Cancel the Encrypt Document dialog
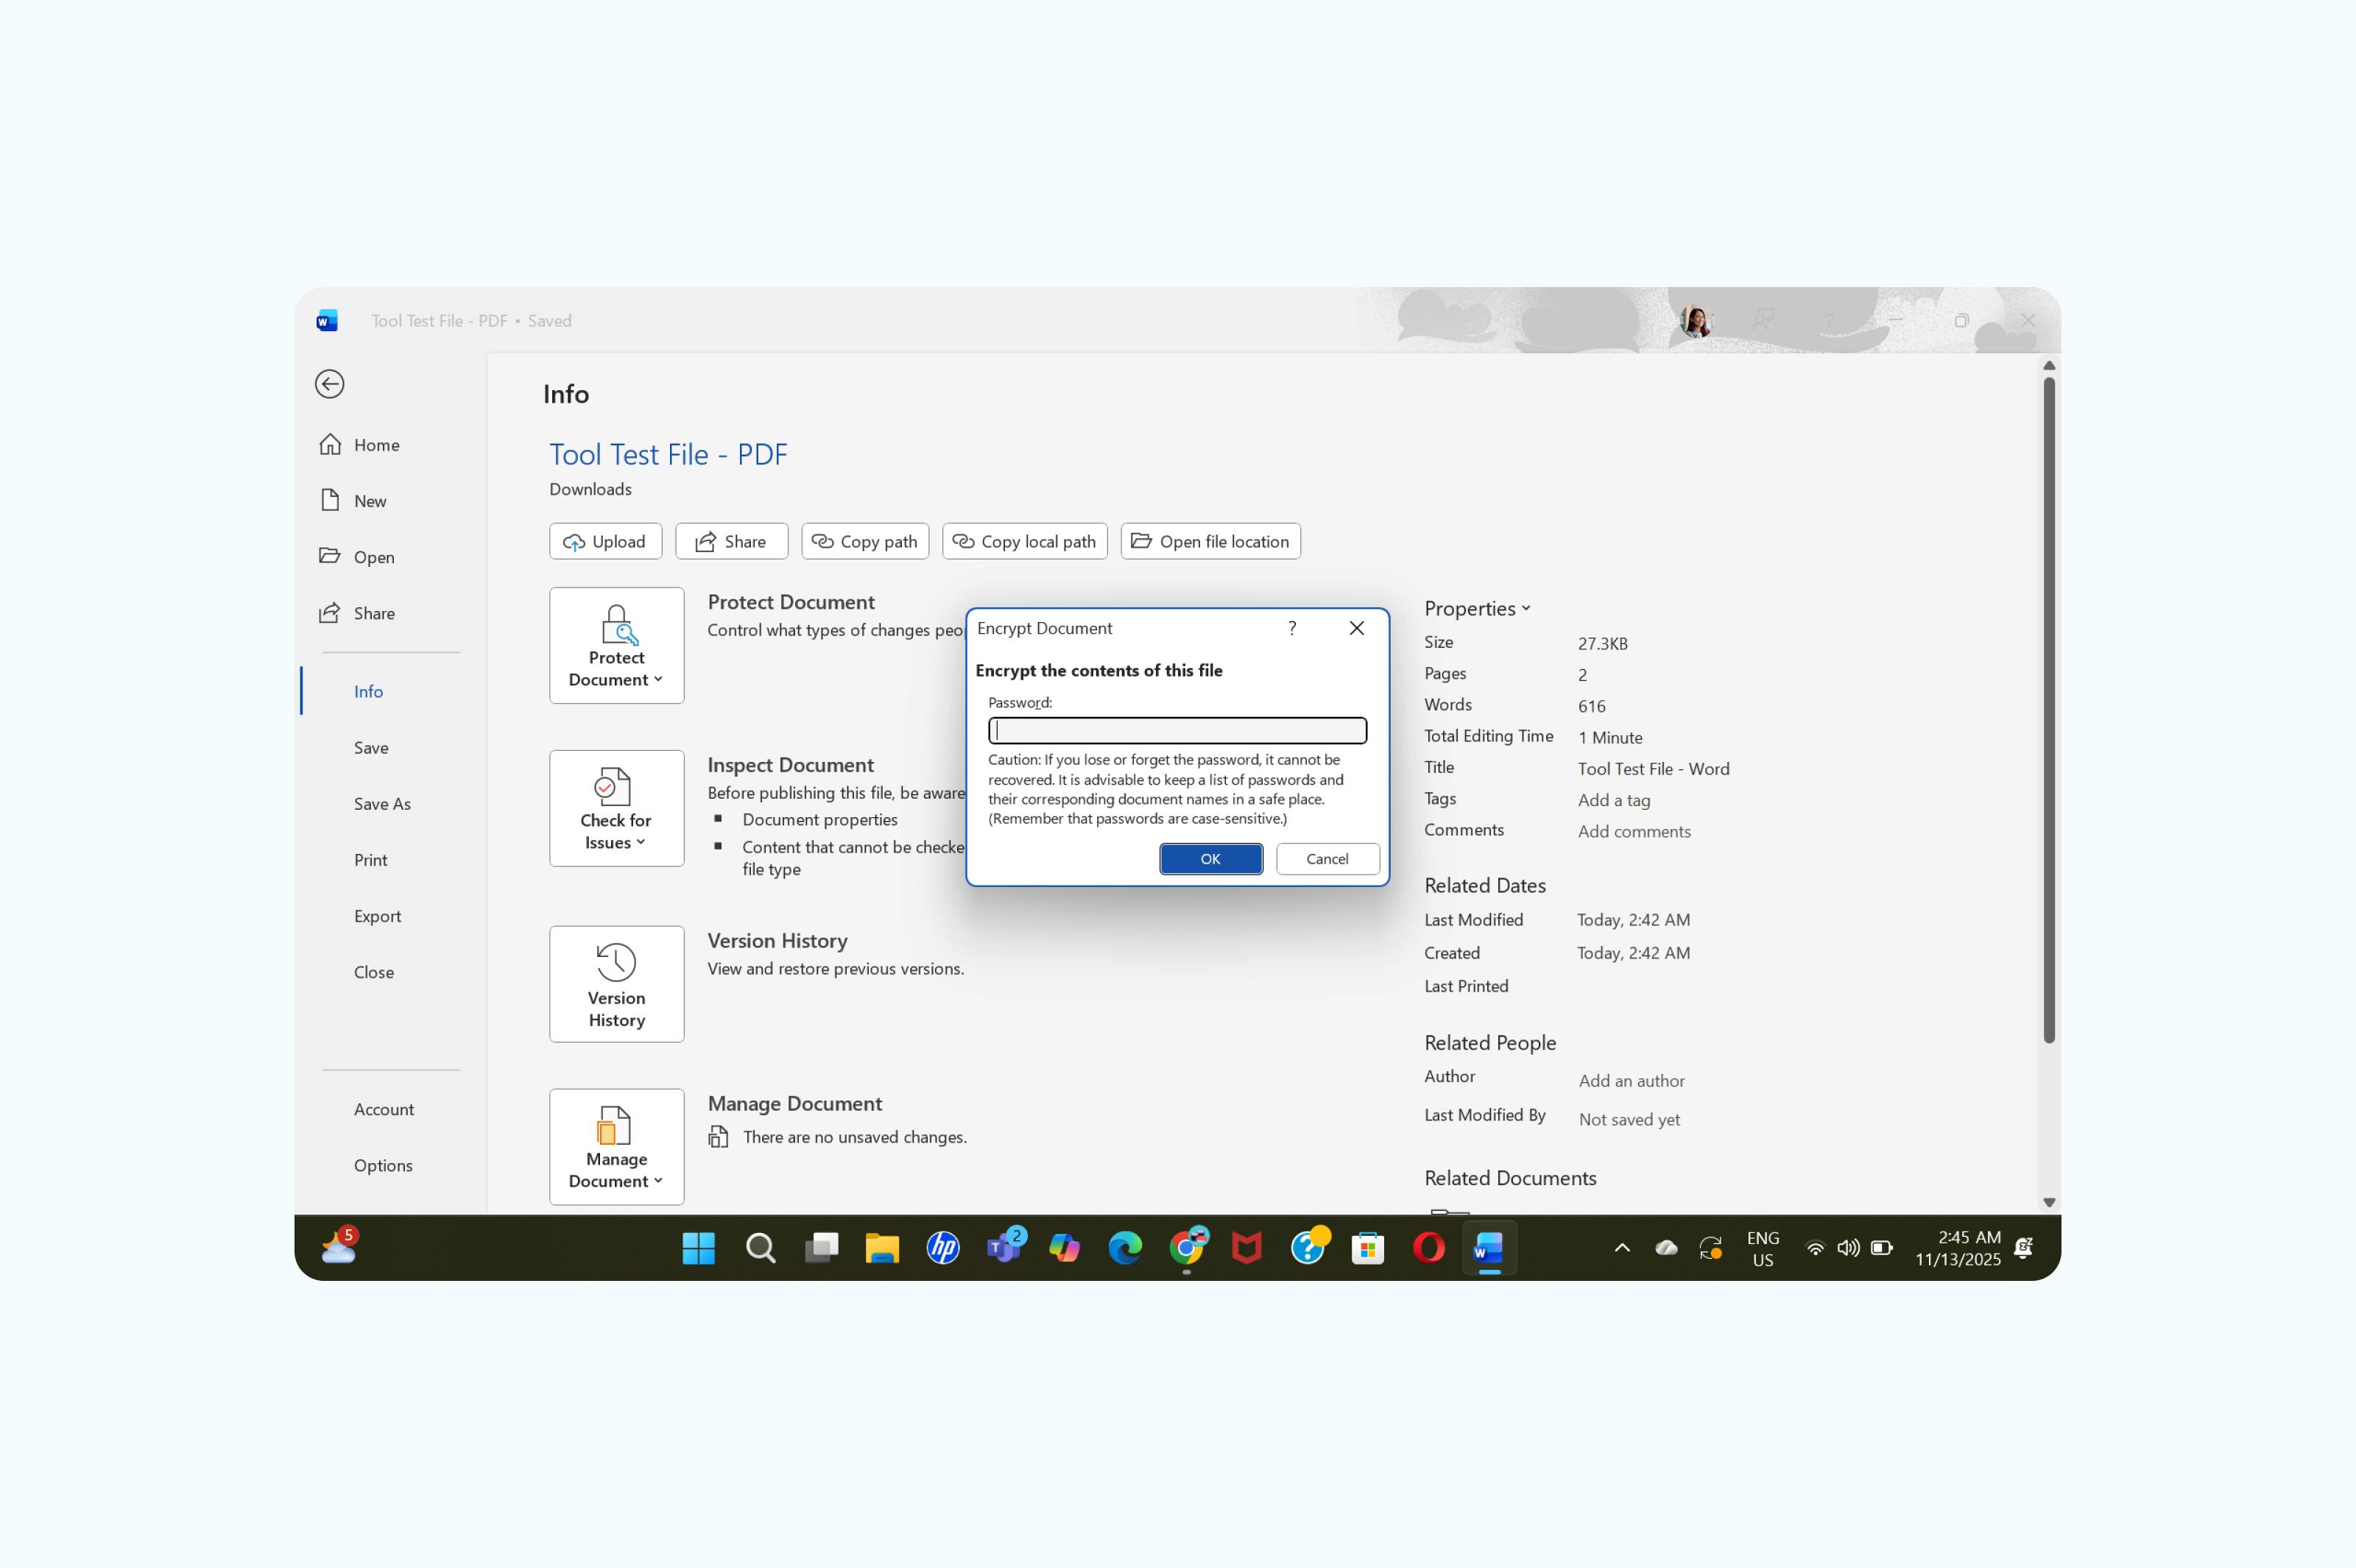This screenshot has width=2356, height=1568. pyautogui.click(x=1327, y=858)
